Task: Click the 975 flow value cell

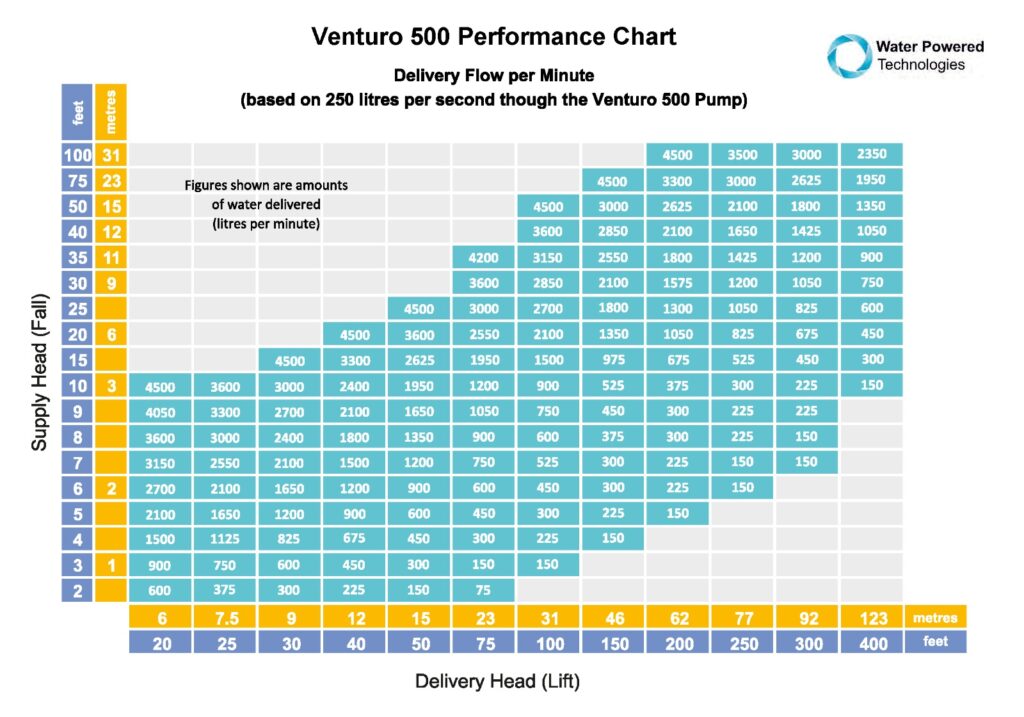Action: pos(613,359)
